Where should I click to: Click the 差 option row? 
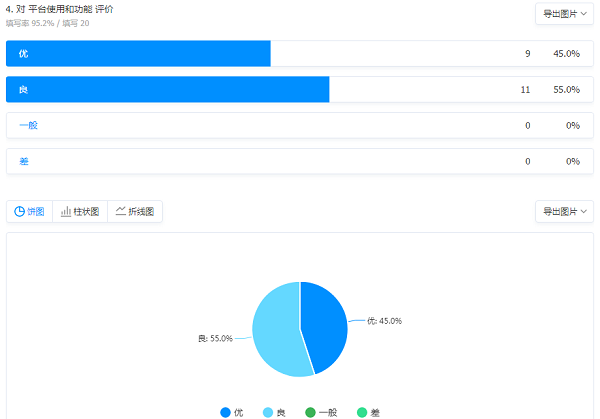[x=300, y=162]
